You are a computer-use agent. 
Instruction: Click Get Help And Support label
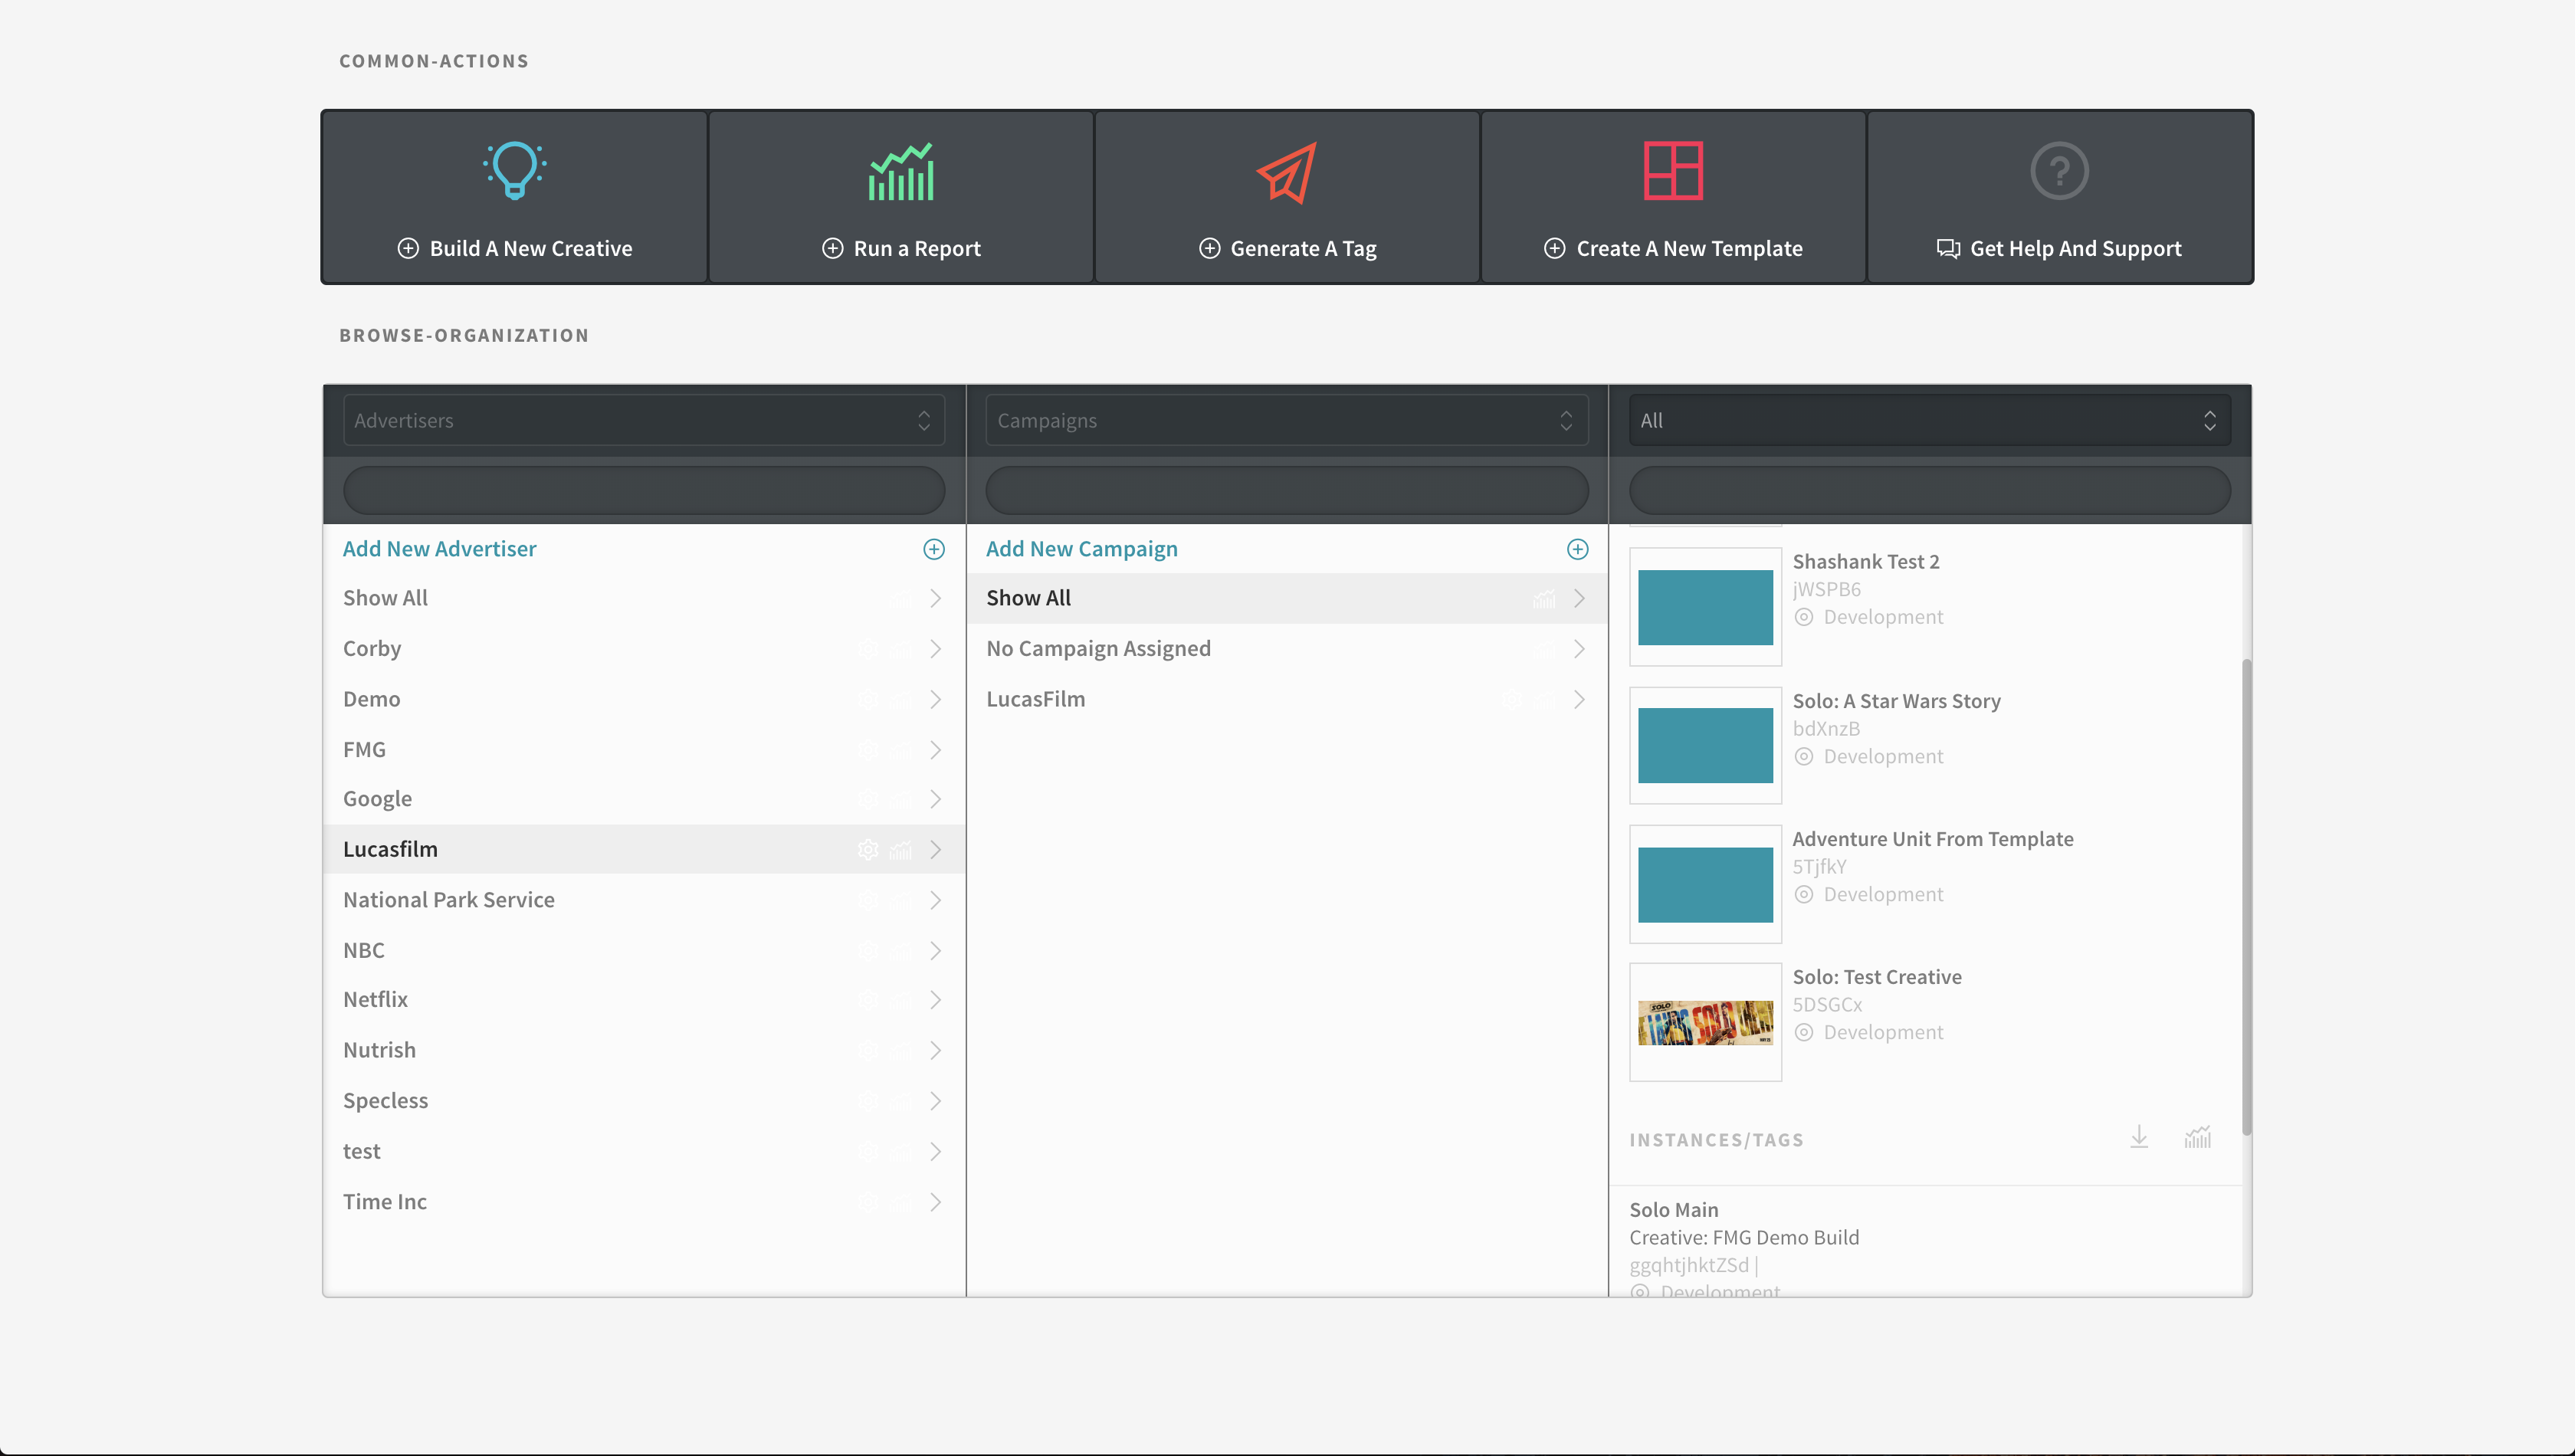click(x=2075, y=249)
